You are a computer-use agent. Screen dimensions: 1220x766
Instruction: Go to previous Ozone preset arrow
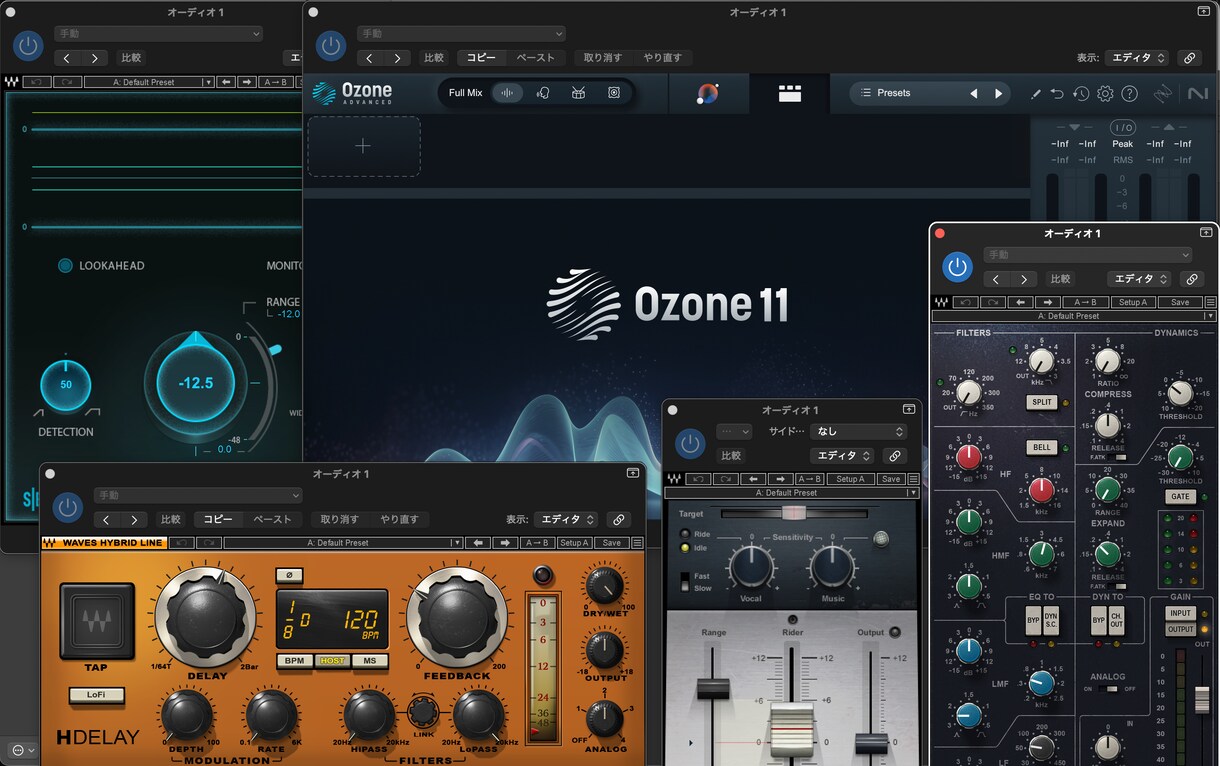coord(974,93)
